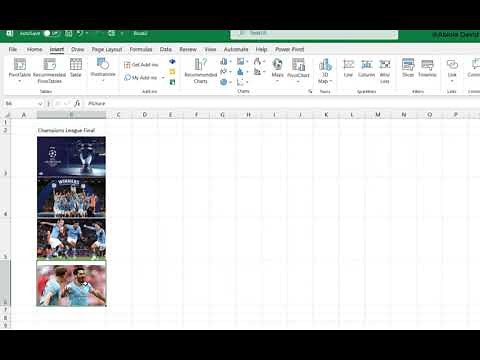Click the 3D Map icon
This screenshot has height=360, width=480.
(325, 64)
